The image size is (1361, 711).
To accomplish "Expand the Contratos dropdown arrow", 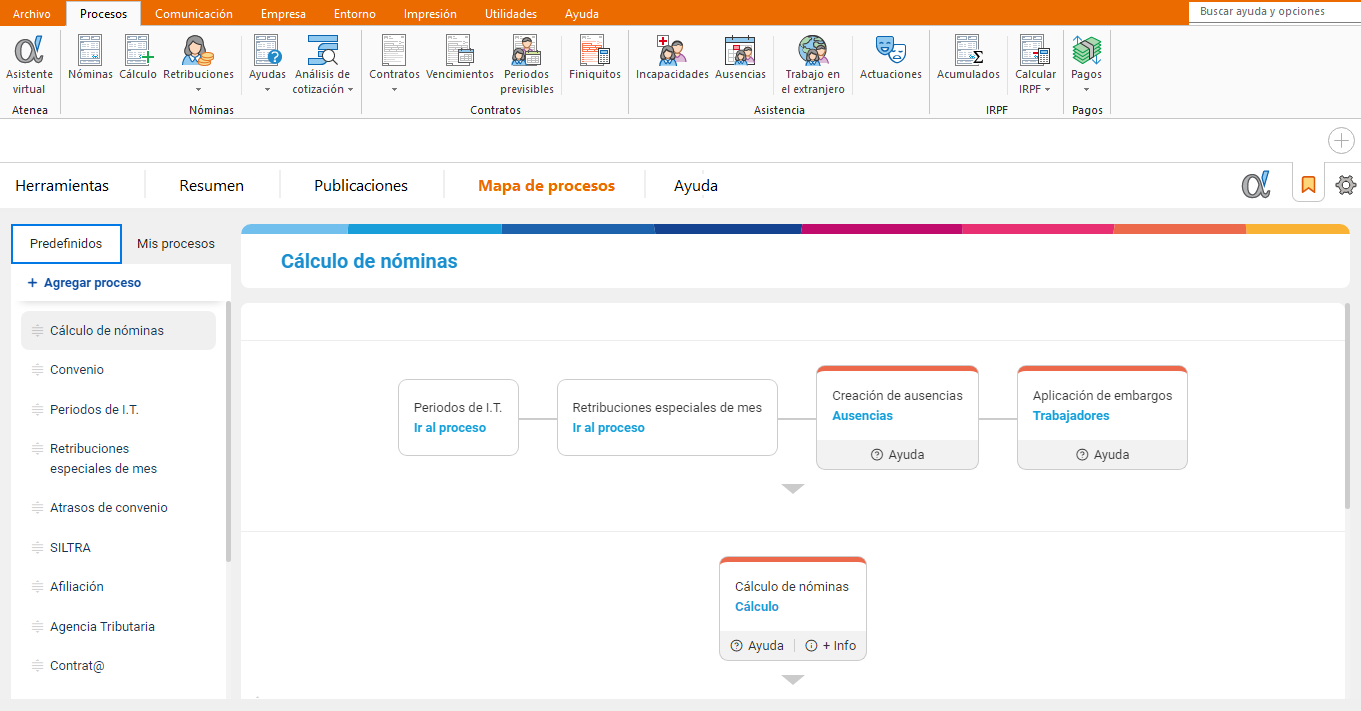I will coord(394,90).
